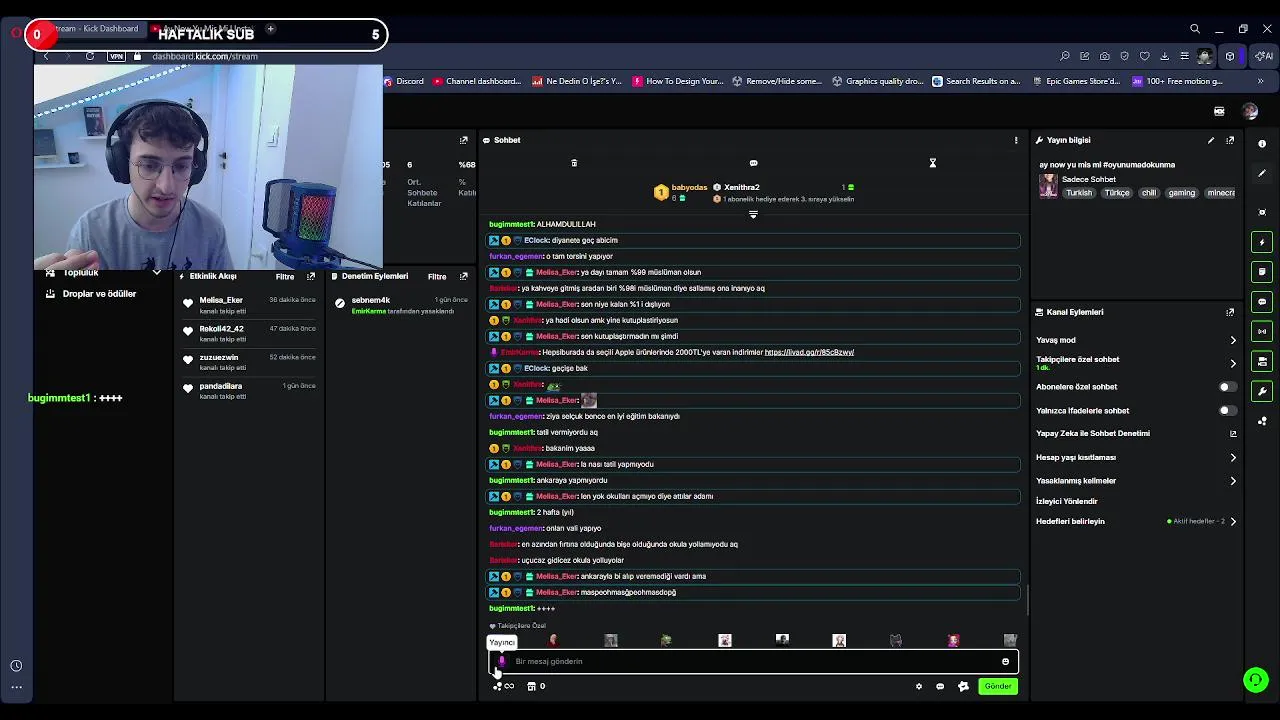Click the Sadece Sohbet category thumbnail
Viewport: 1280px width, 720px height.
pos(1048,186)
